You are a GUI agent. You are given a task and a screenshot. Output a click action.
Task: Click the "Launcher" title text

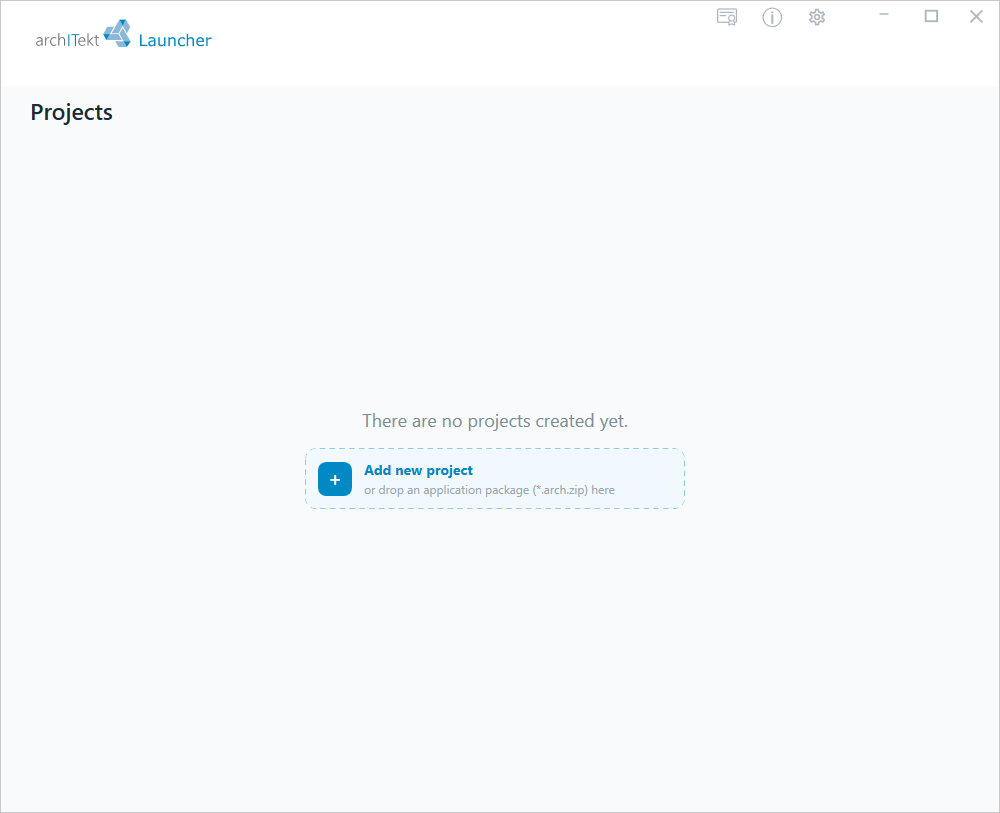pos(175,40)
